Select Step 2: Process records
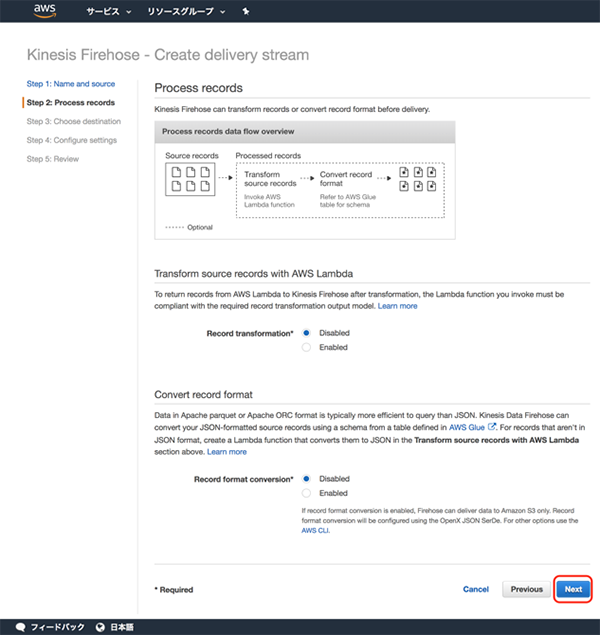Viewport: 600px width, 635px height. (x=70, y=102)
